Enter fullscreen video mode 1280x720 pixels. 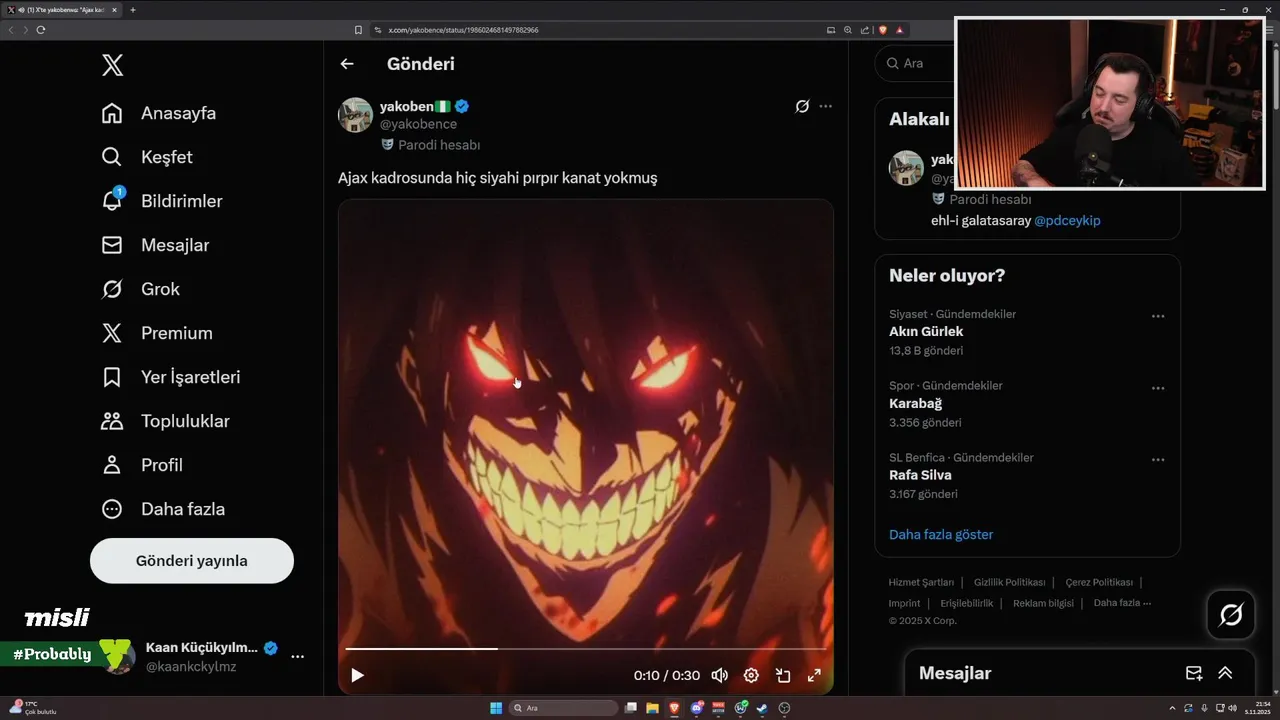tap(814, 675)
